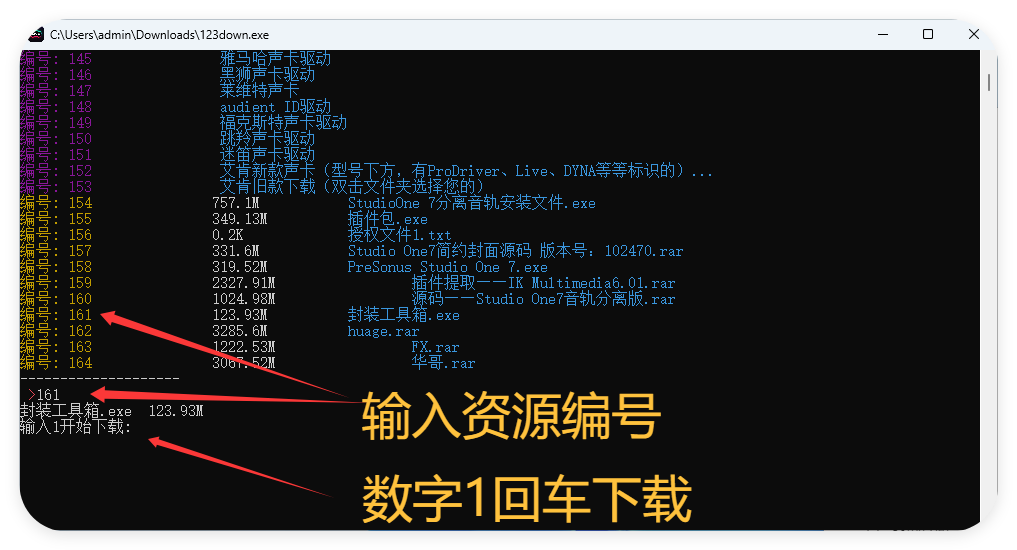Click the 艾肯旧款下载 entry line

352,187
